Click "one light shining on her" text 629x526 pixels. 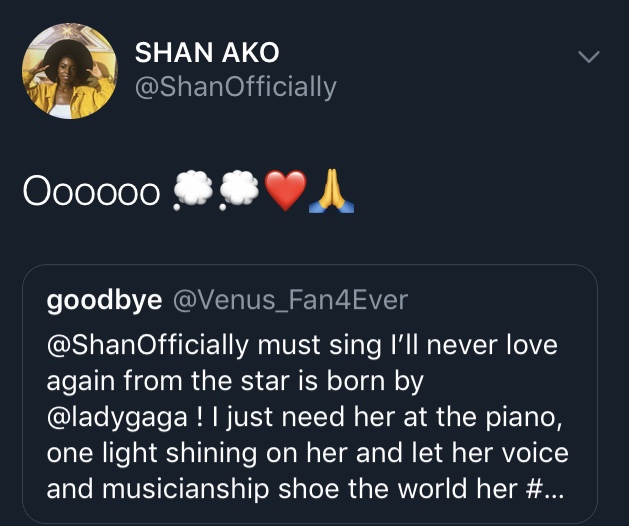coord(175,453)
